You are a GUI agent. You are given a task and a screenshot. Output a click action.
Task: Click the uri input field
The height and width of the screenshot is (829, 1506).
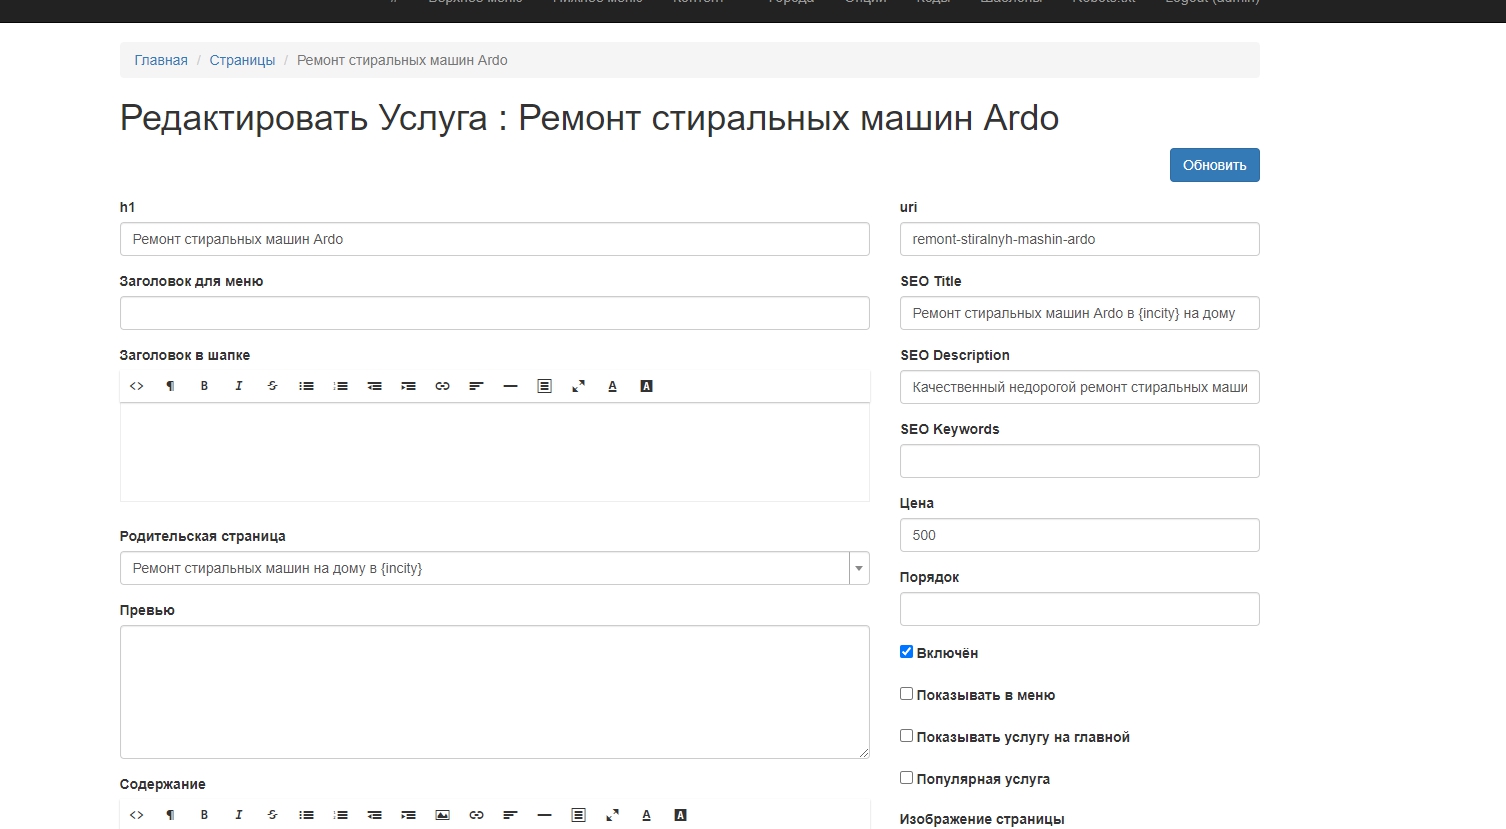[x=1080, y=239]
